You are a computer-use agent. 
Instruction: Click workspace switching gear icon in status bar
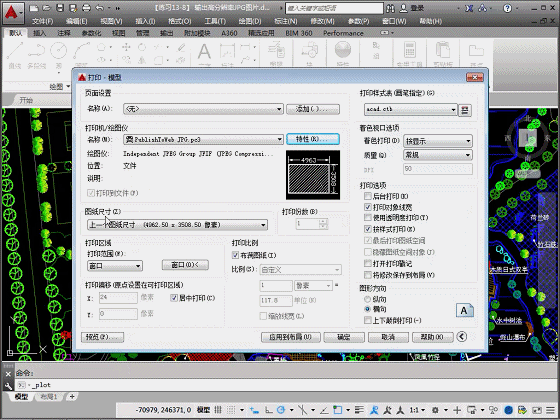point(435,410)
